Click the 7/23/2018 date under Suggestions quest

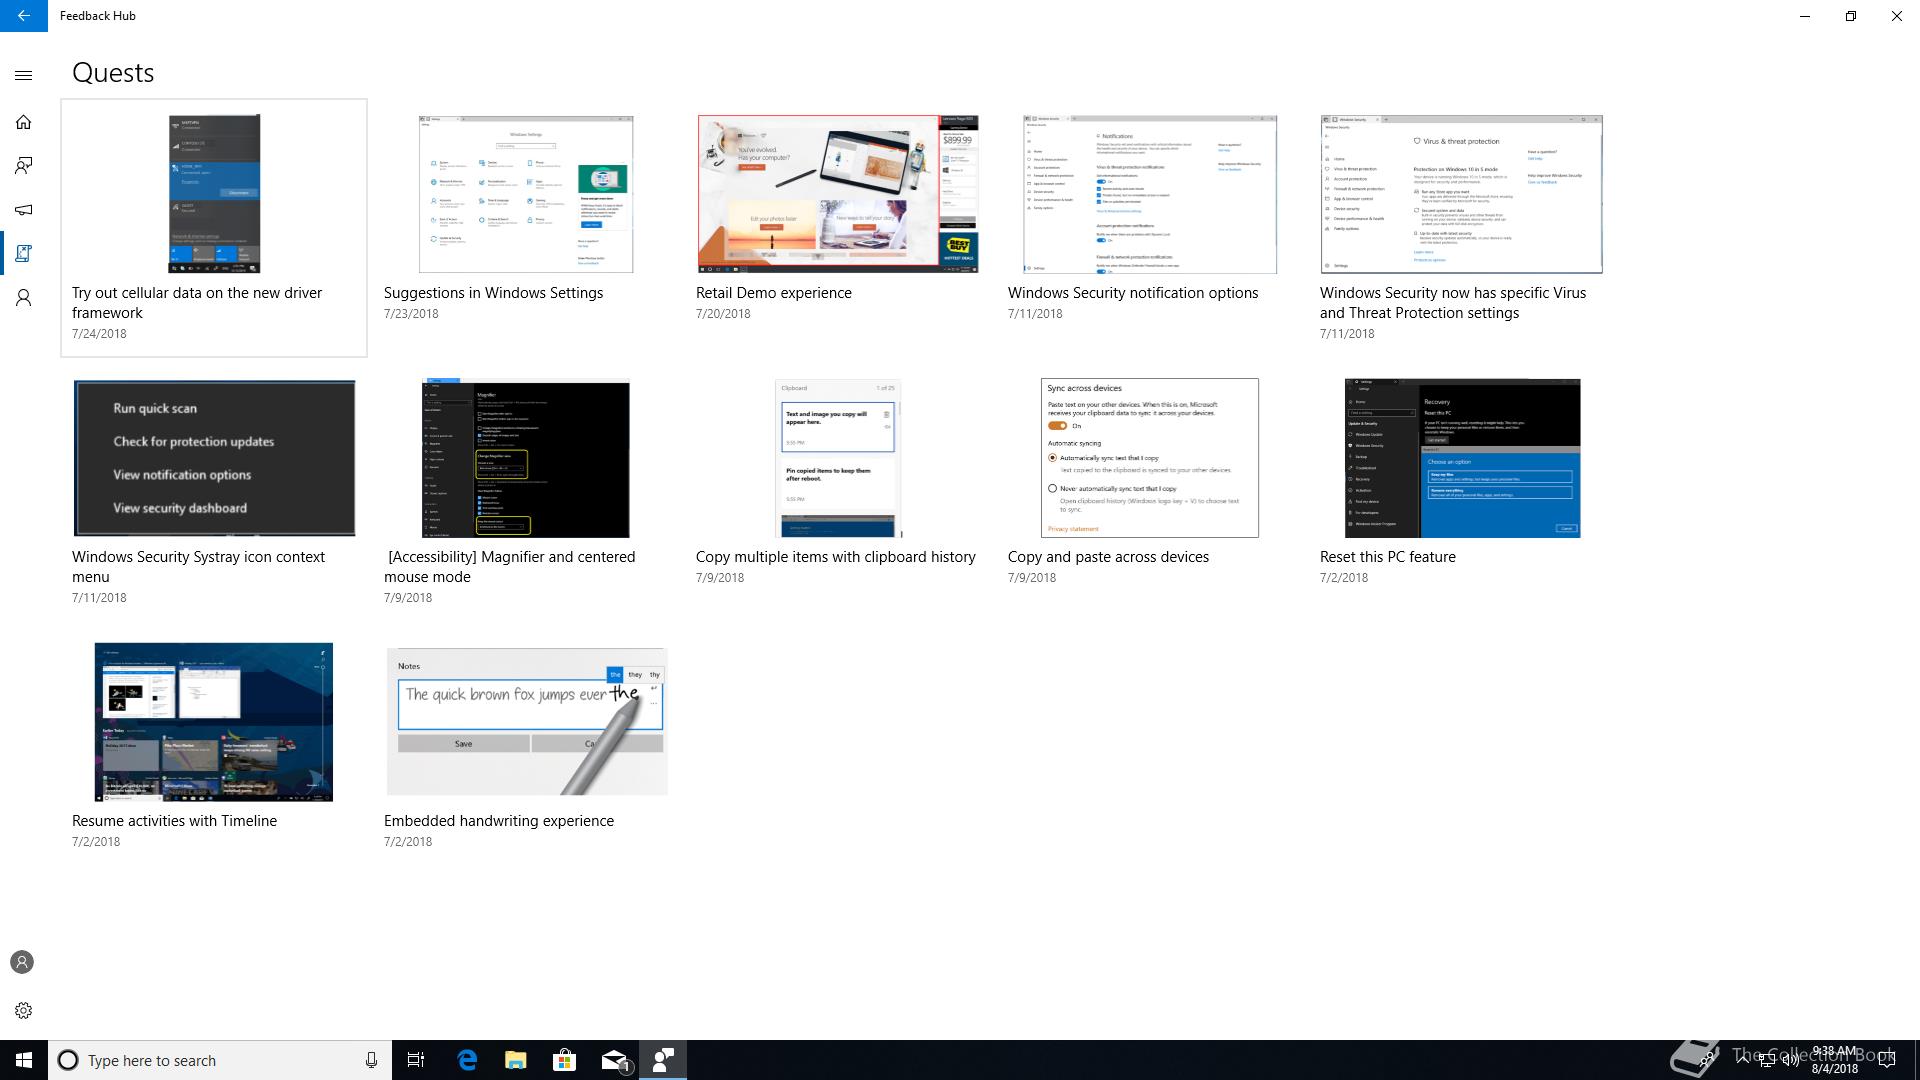411,314
